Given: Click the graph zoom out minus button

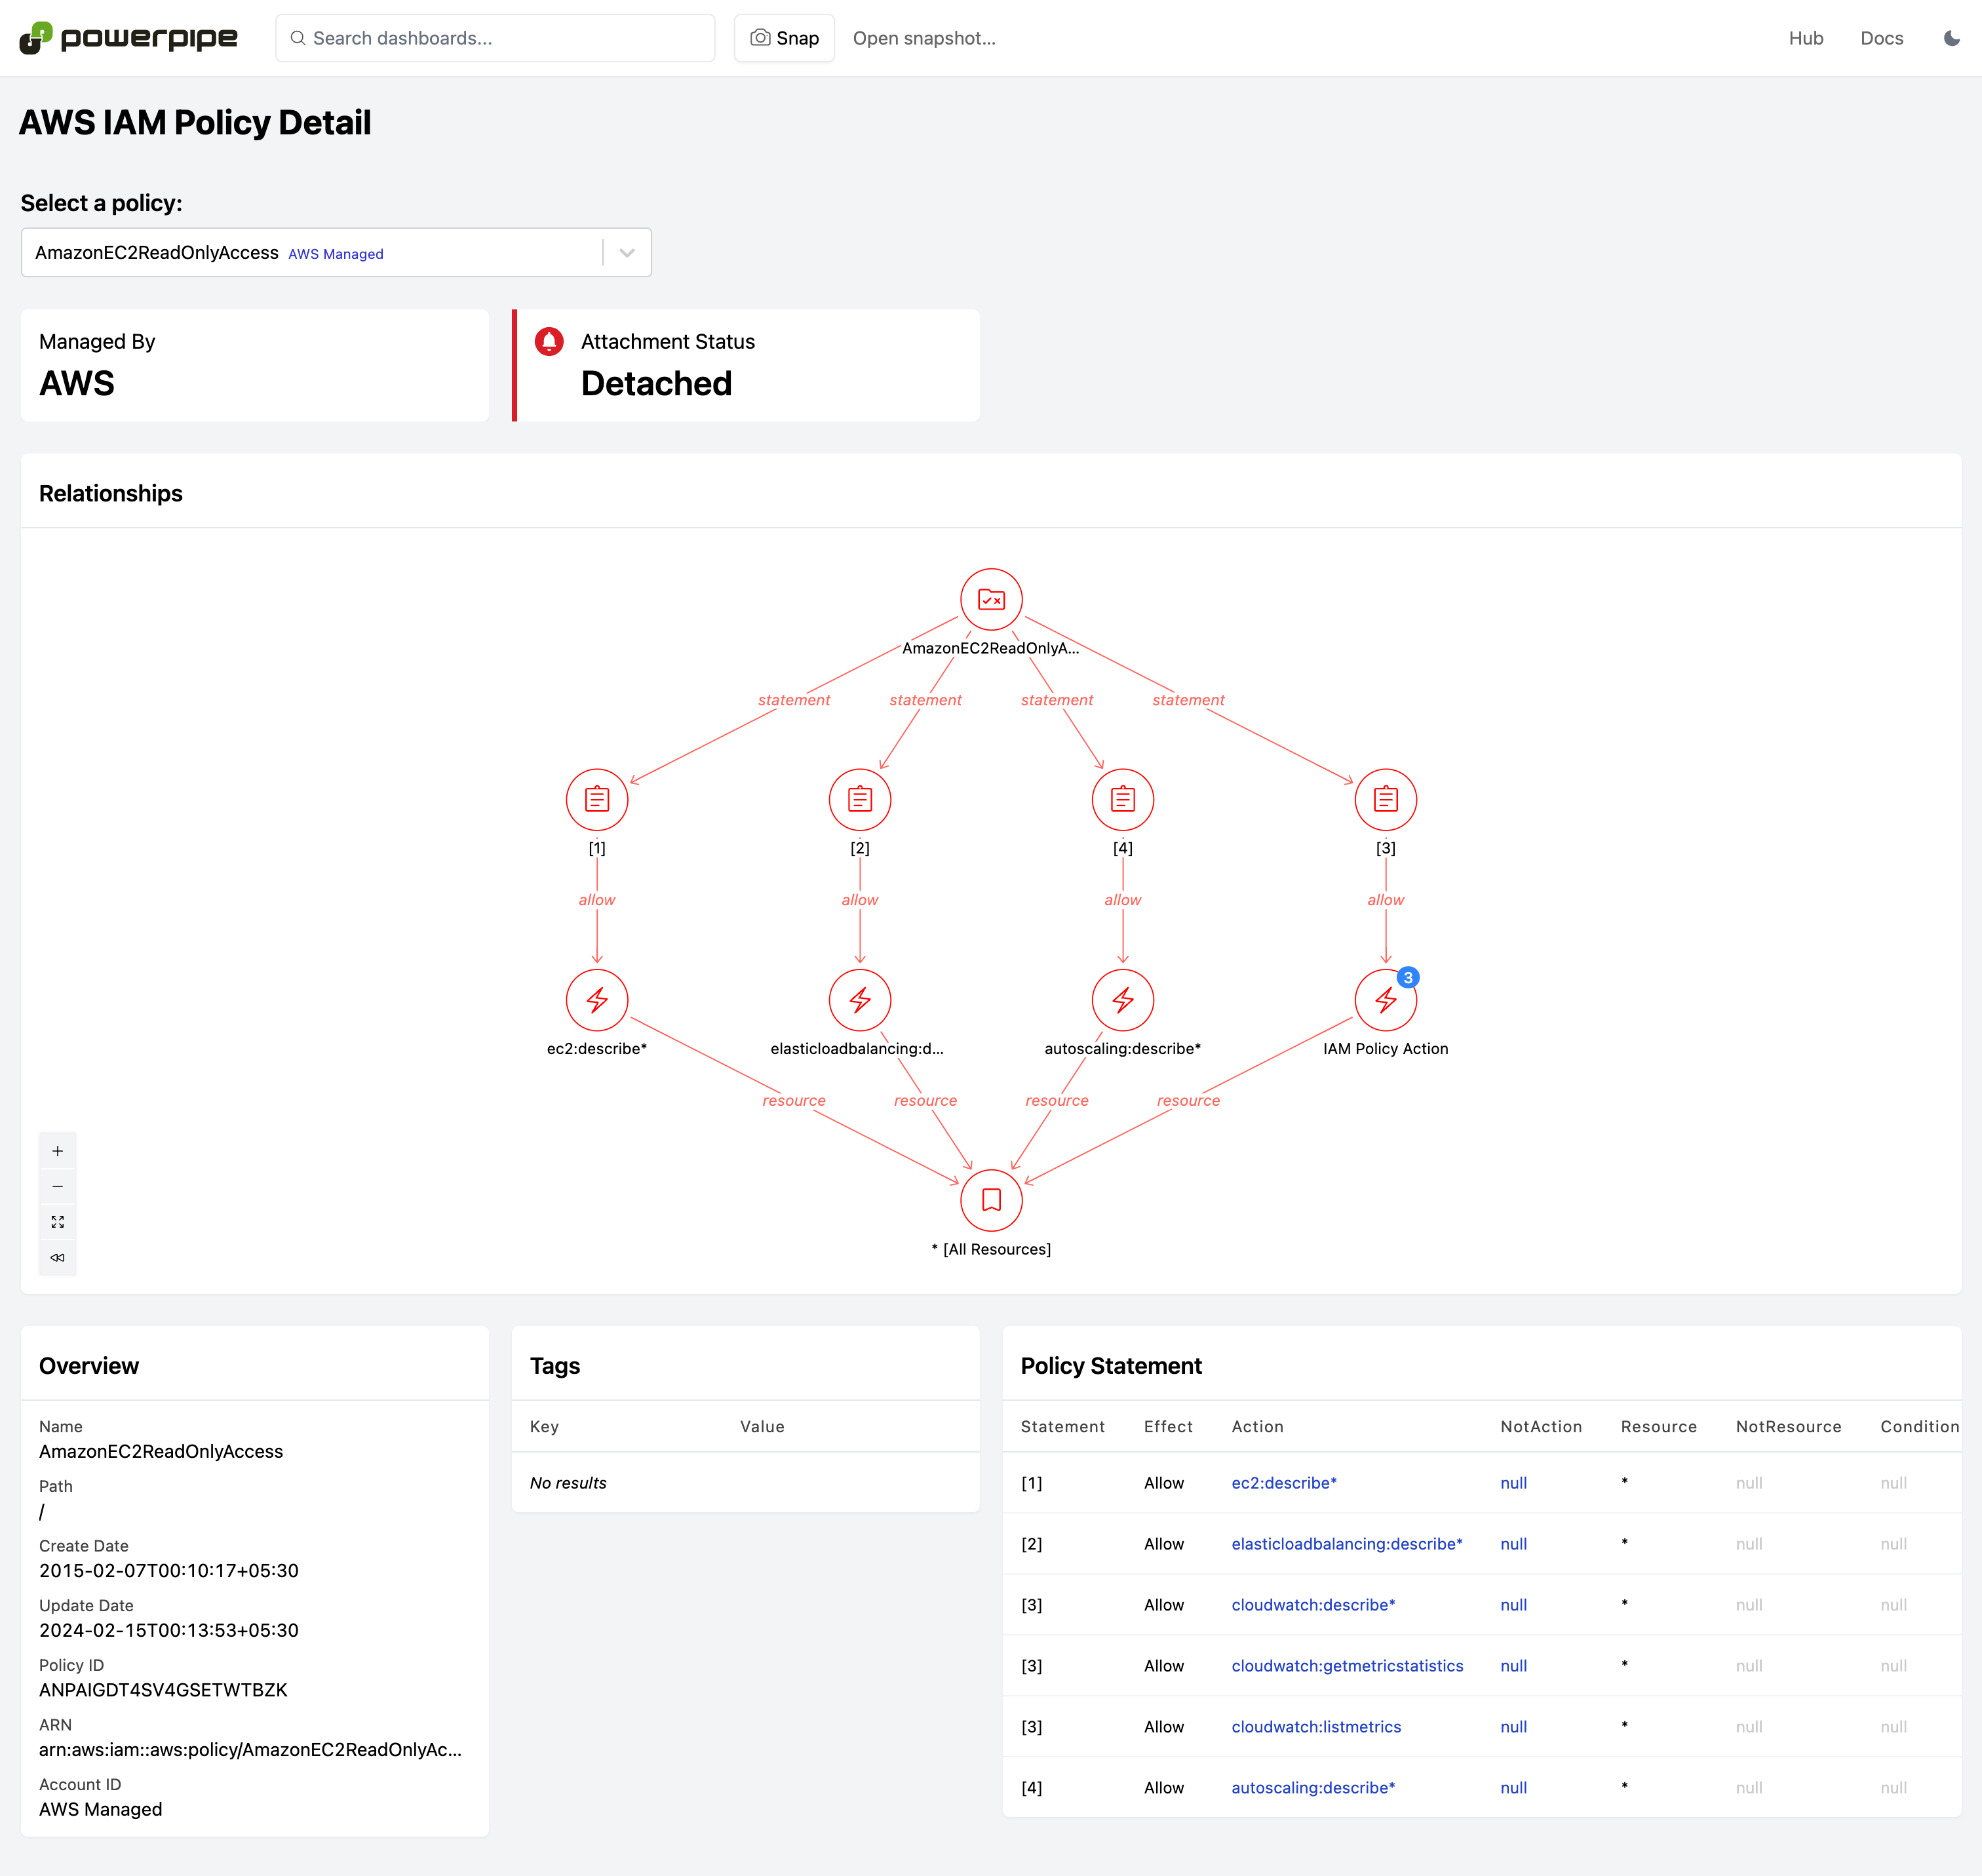Looking at the screenshot, I should pos(57,1186).
